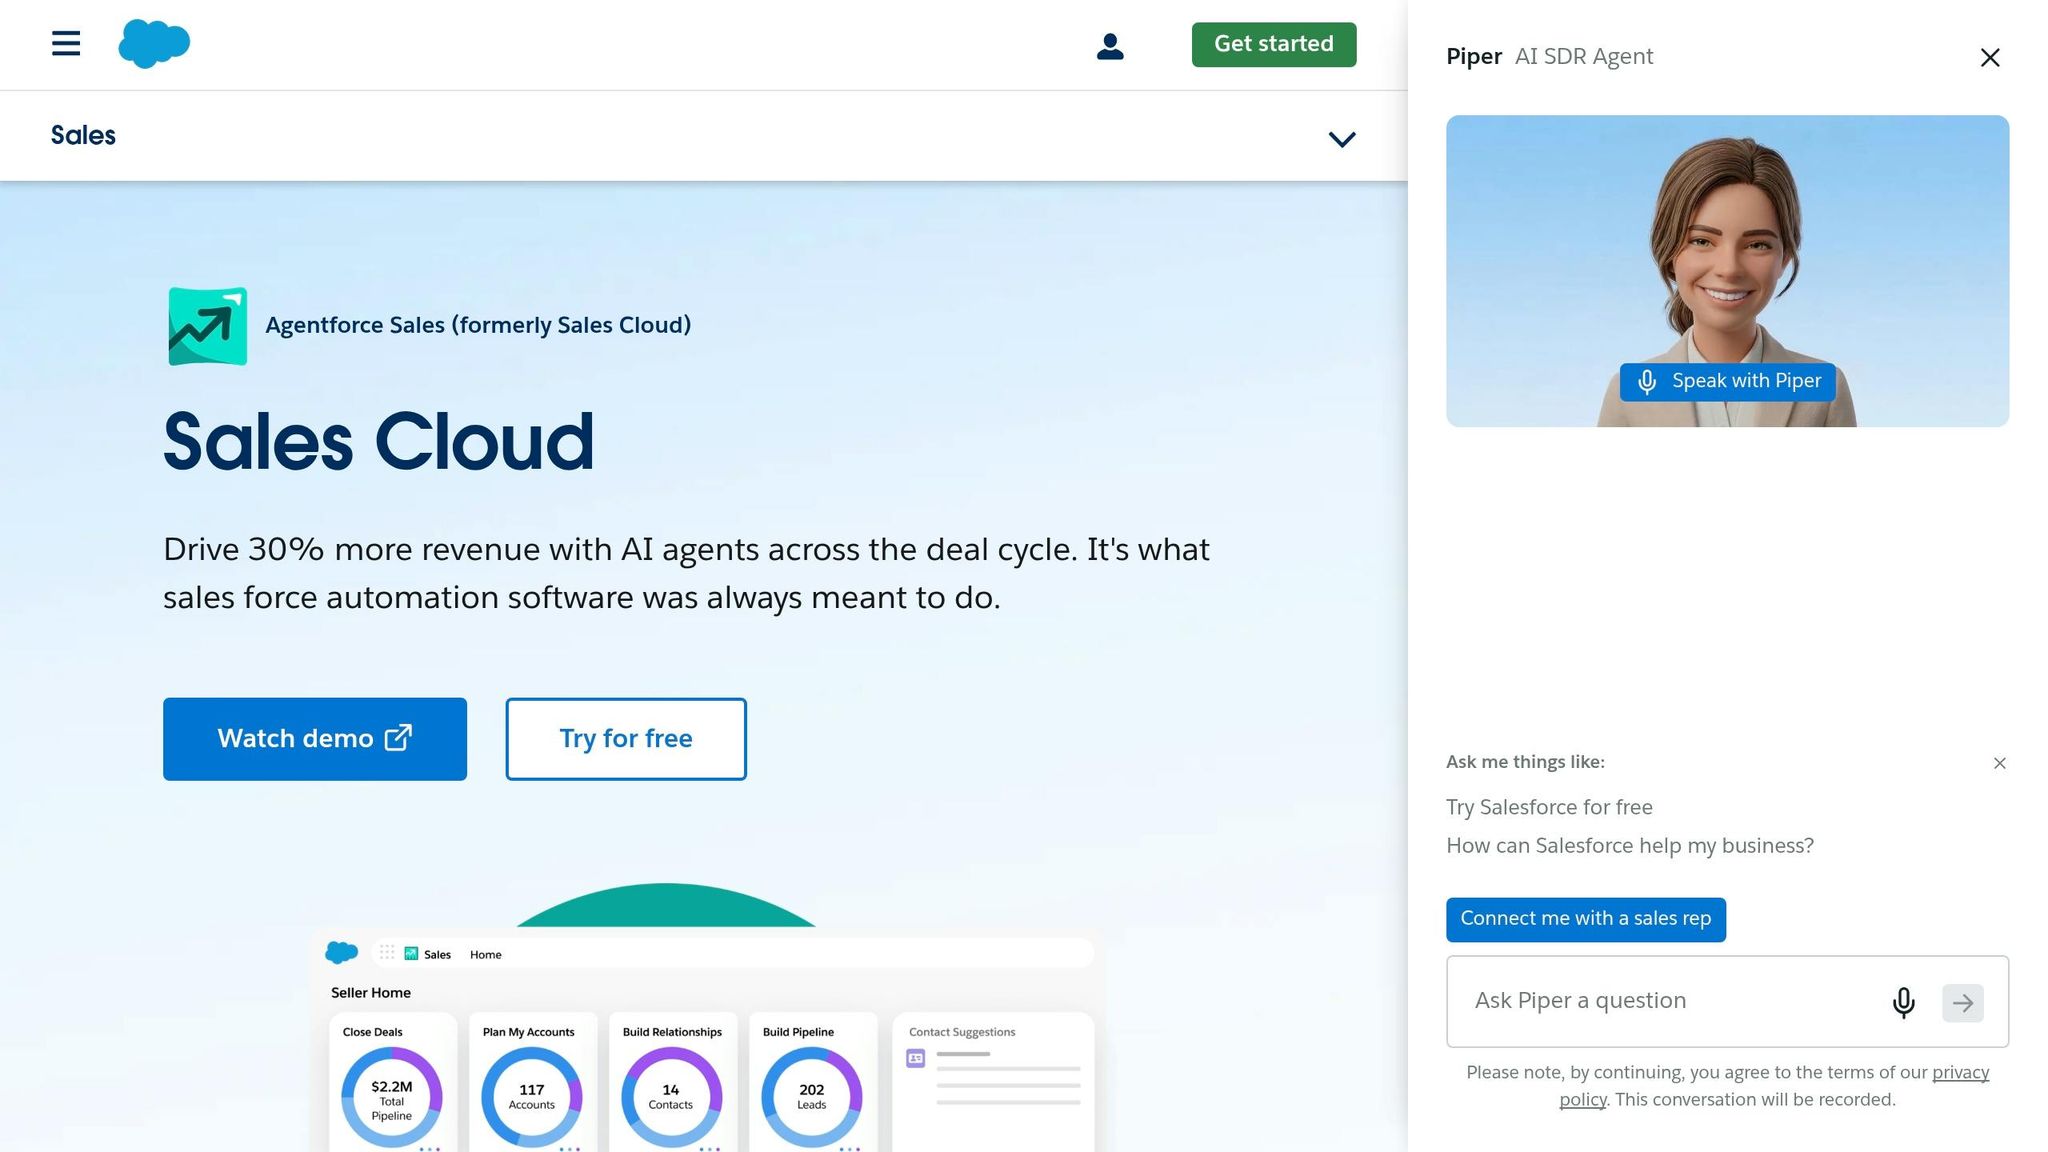Click the Try for free button
Screen dimensions: 2048x1152
[x=626, y=739]
